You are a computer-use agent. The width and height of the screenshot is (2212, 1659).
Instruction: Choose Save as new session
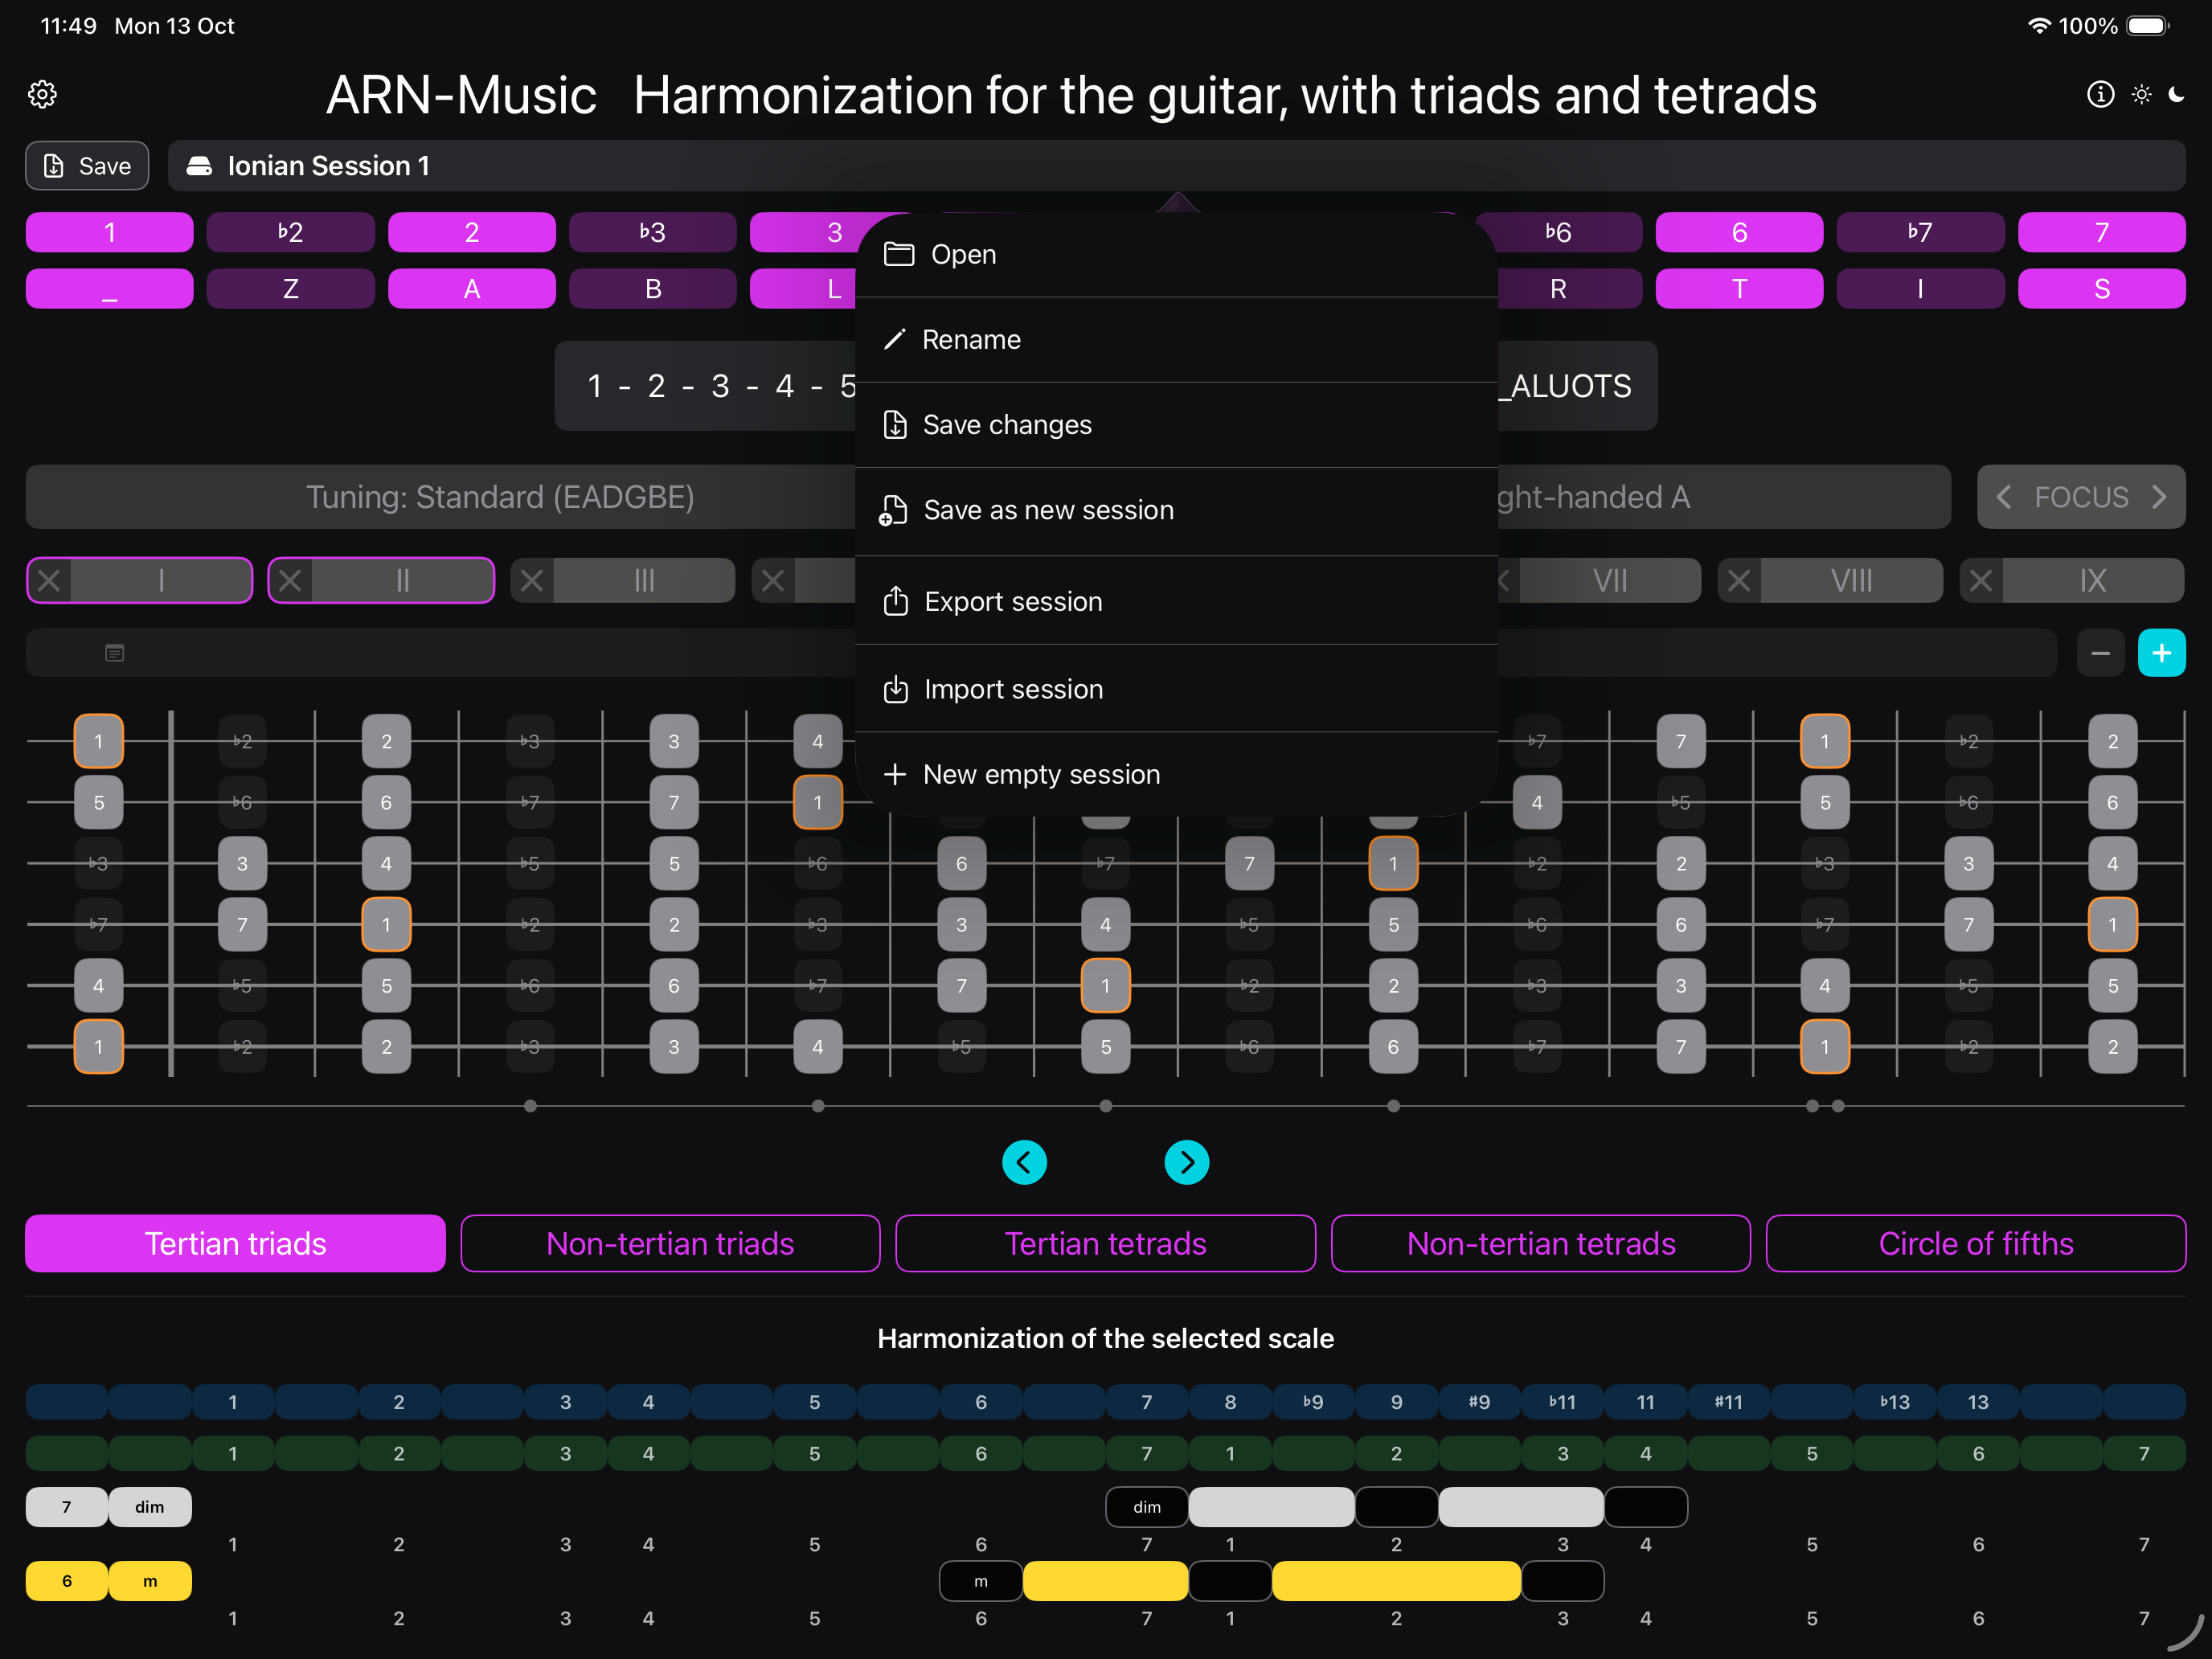coord(1048,510)
